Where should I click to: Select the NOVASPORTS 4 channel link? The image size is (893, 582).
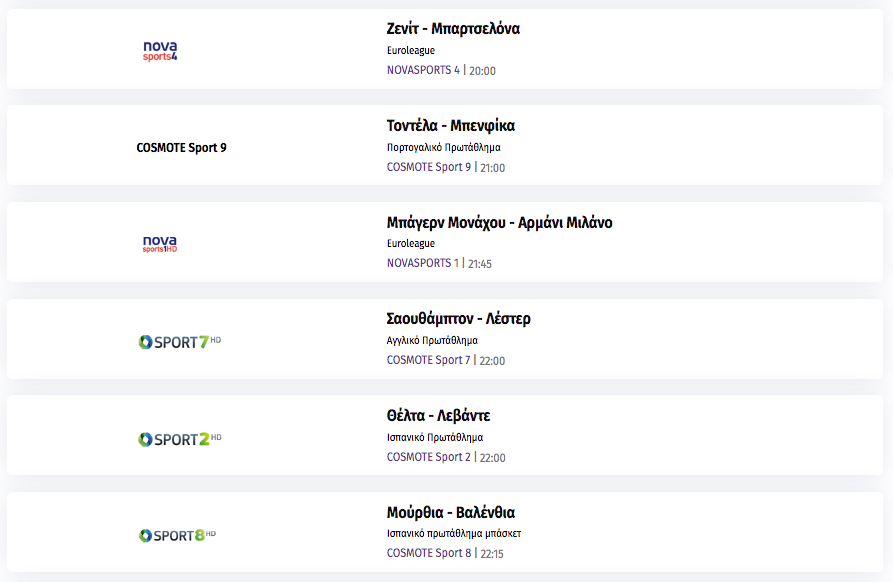tap(423, 70)
